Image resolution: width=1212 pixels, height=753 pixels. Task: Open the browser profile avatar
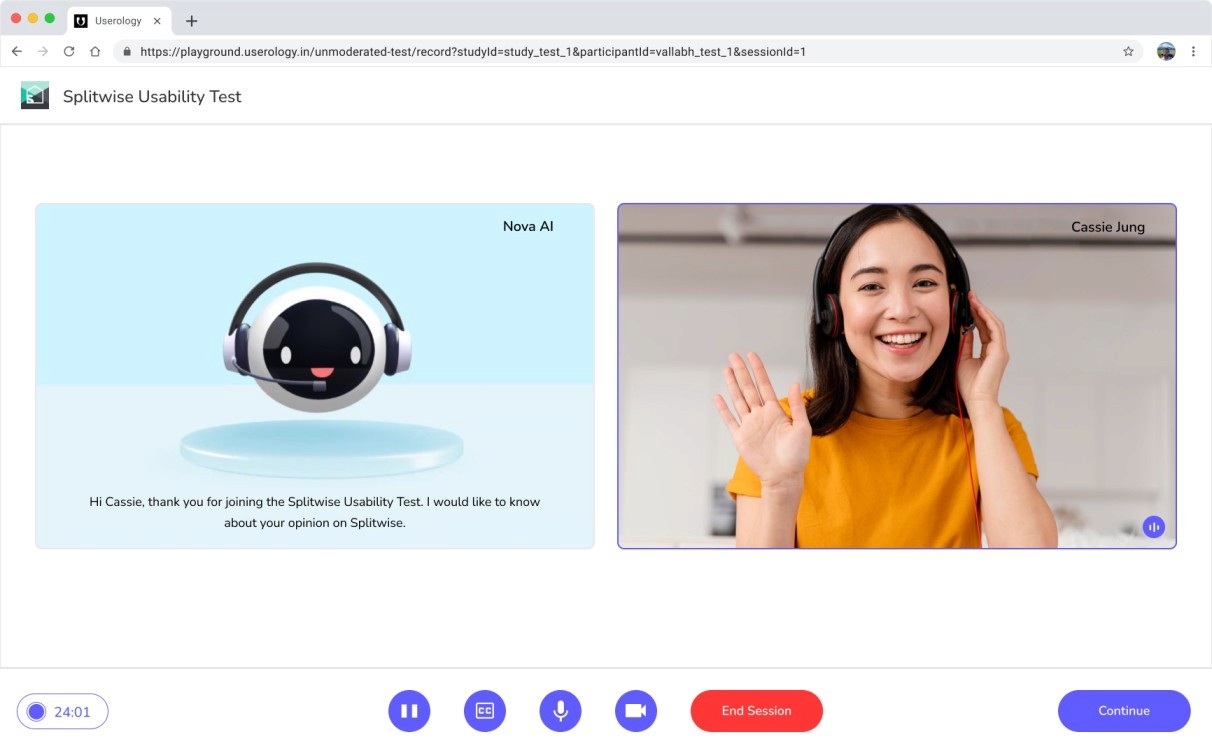(x=1166, y=51)
